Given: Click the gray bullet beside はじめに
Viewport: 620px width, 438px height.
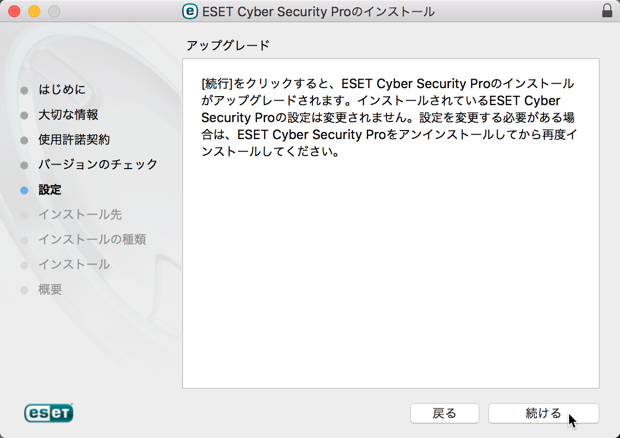Looking at the screenshot, I should (24, 91).
